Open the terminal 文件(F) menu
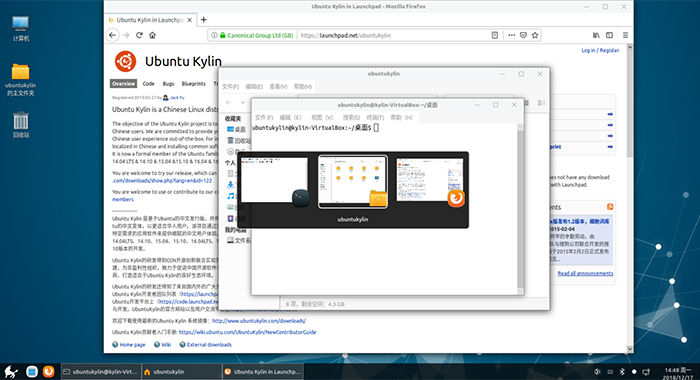The image size is (700, 380). coord(264,117)
